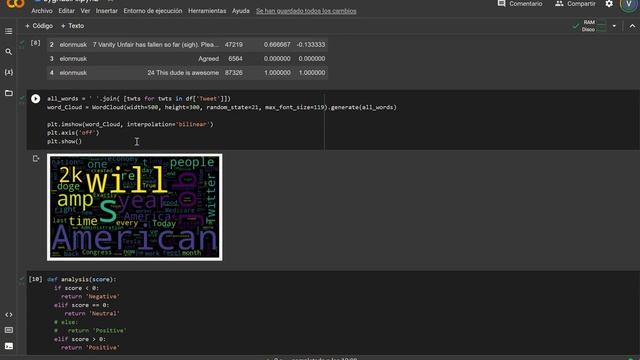
Task: Click the 'Agreed' tweet cell
Action: point(209,59)
